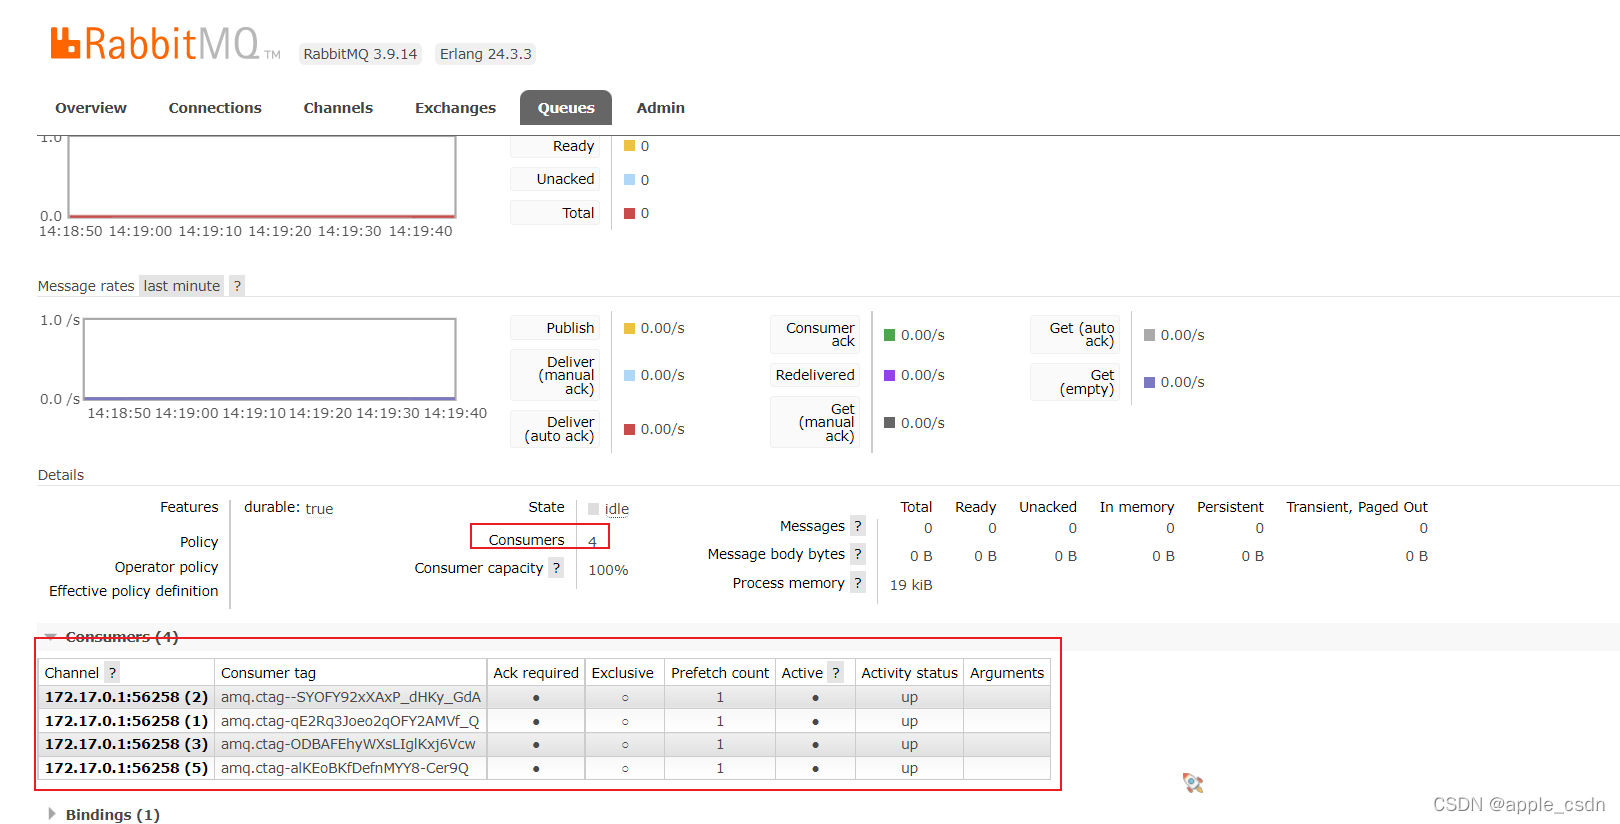Click the 'Ack required' column header
This screenshot has height=824, width=1620.
(536, 673)
